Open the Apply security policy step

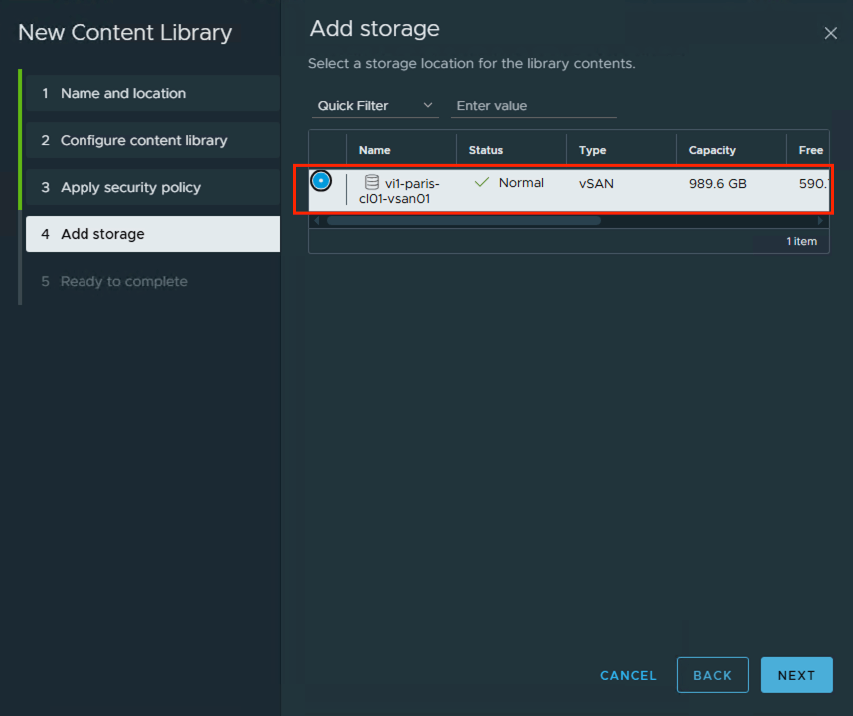pos(152,187)
